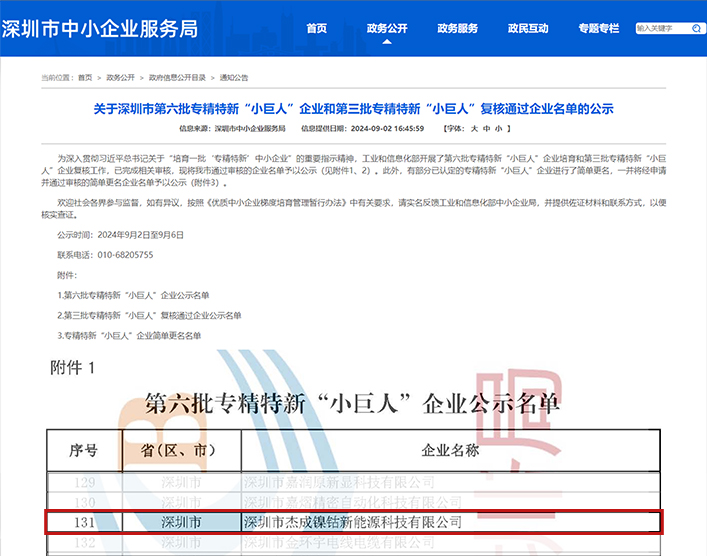Select the publicity period 2024年9月2日至9月6日 text

(x=141, y=235)
